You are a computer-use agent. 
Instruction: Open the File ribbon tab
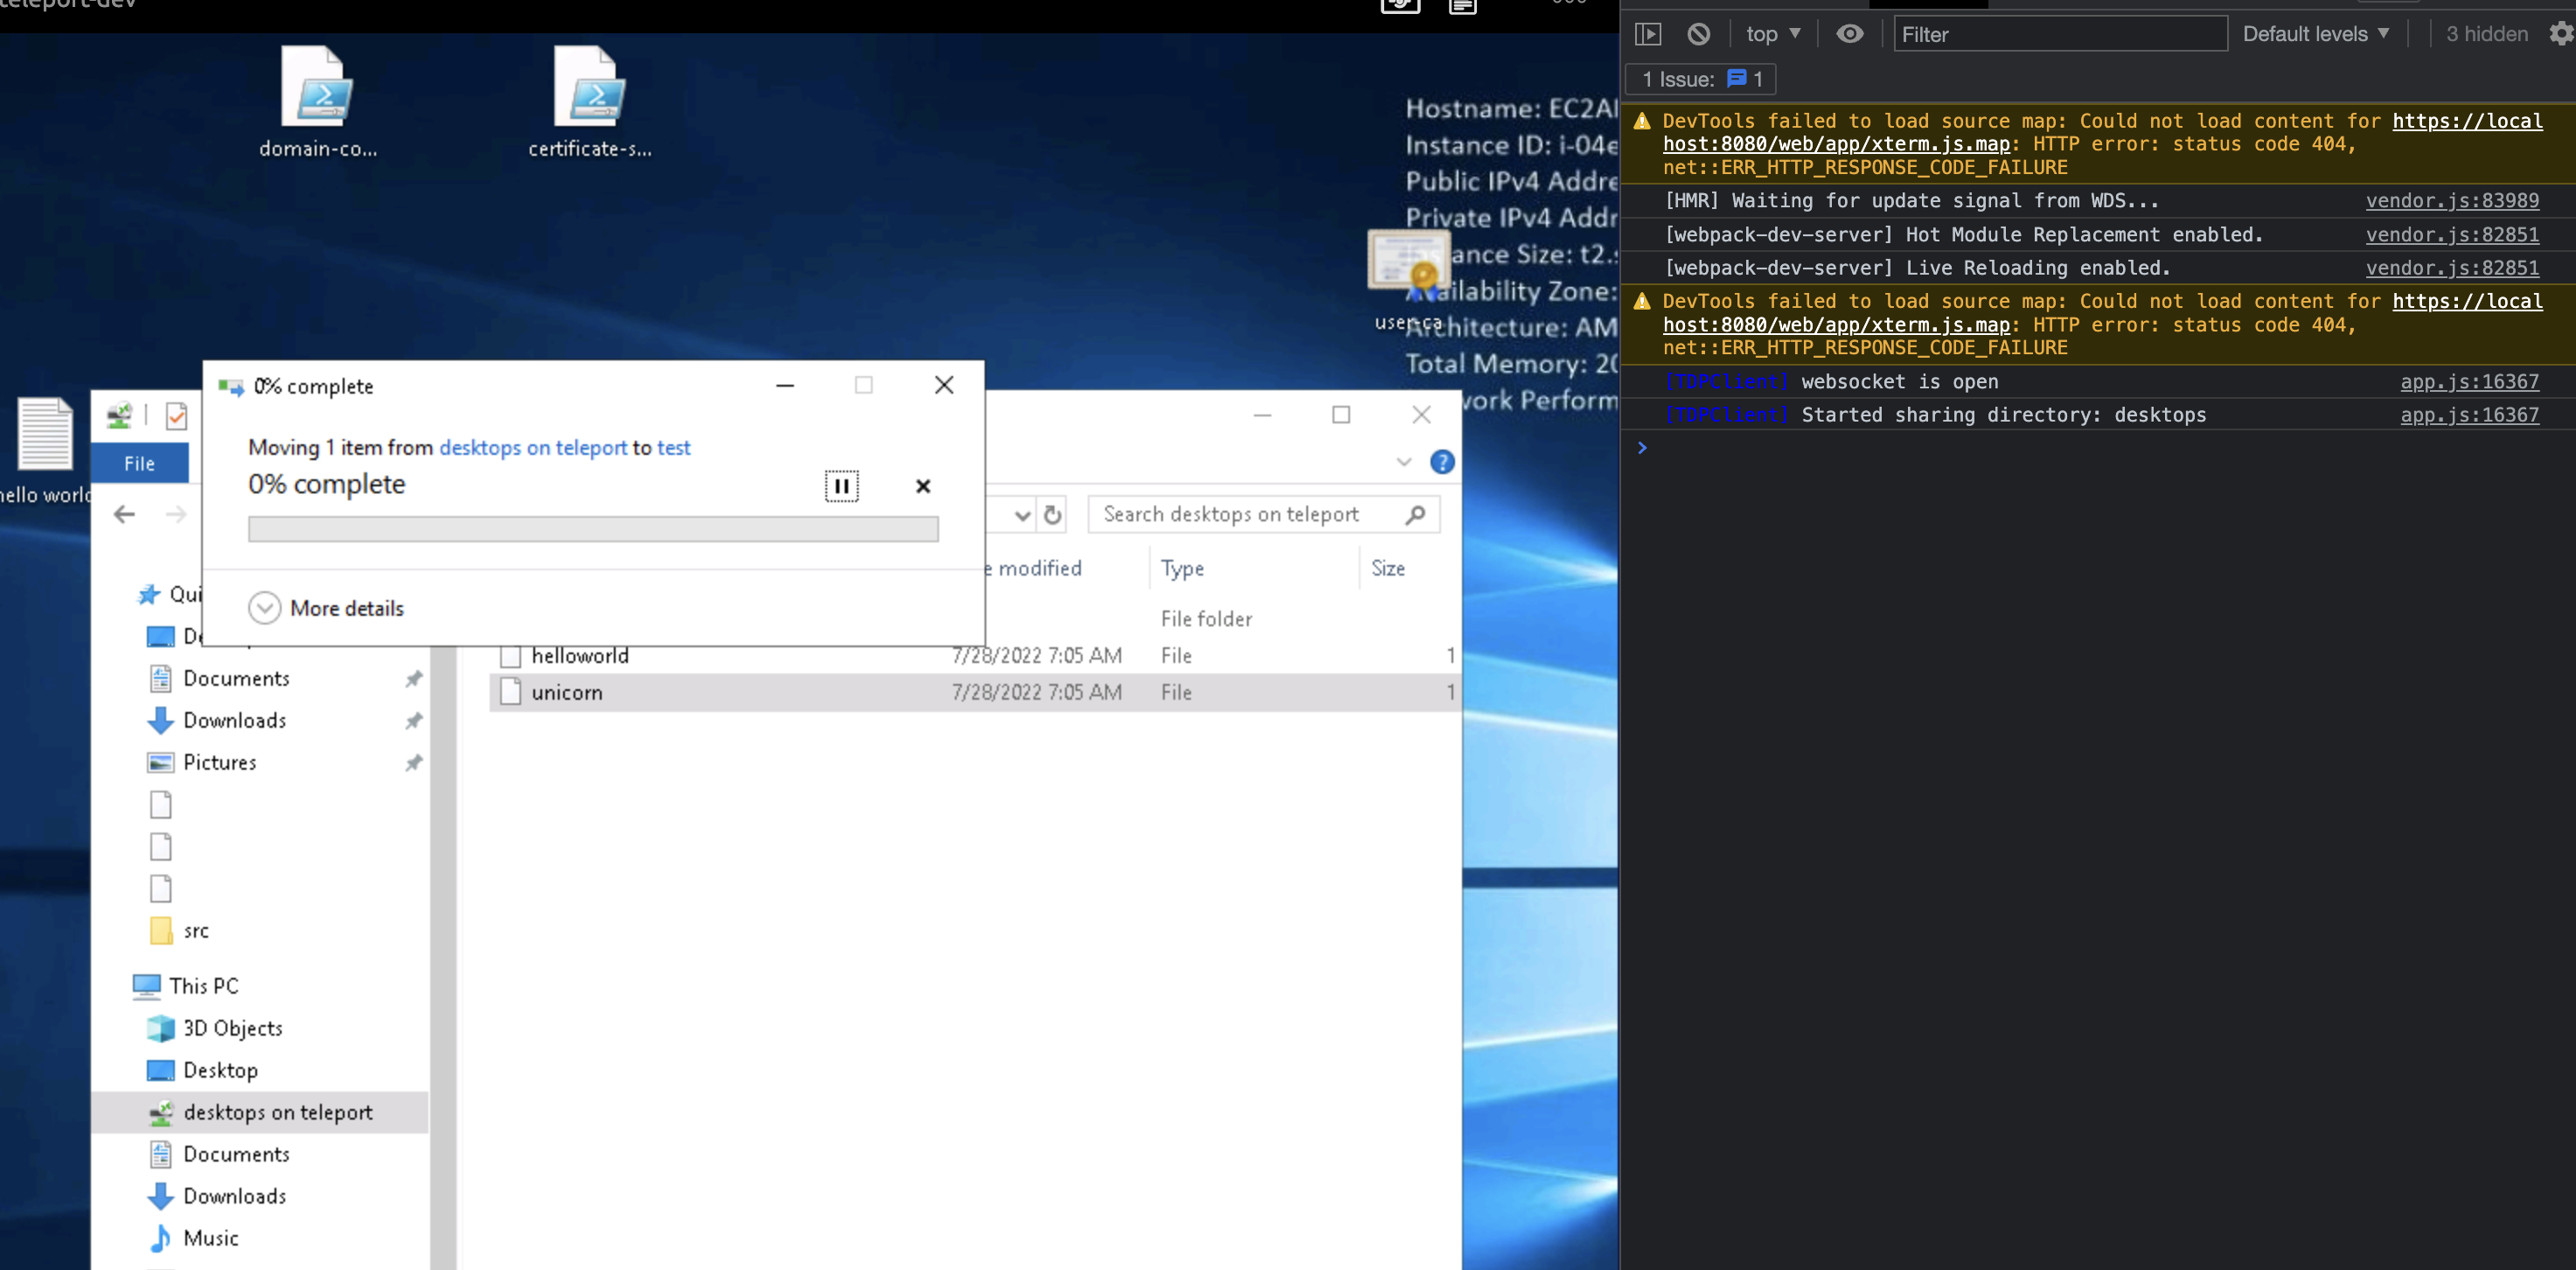tap(139, 464)
